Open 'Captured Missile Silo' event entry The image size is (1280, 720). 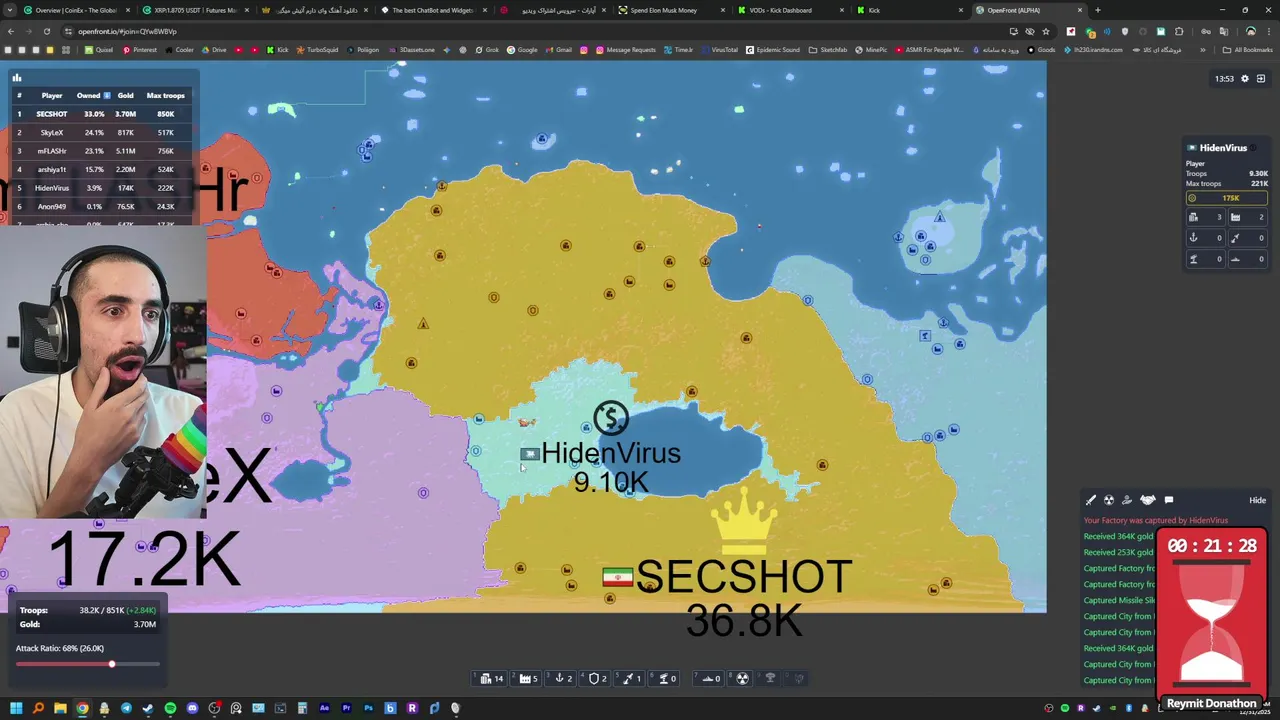[x=1119, y=600]
